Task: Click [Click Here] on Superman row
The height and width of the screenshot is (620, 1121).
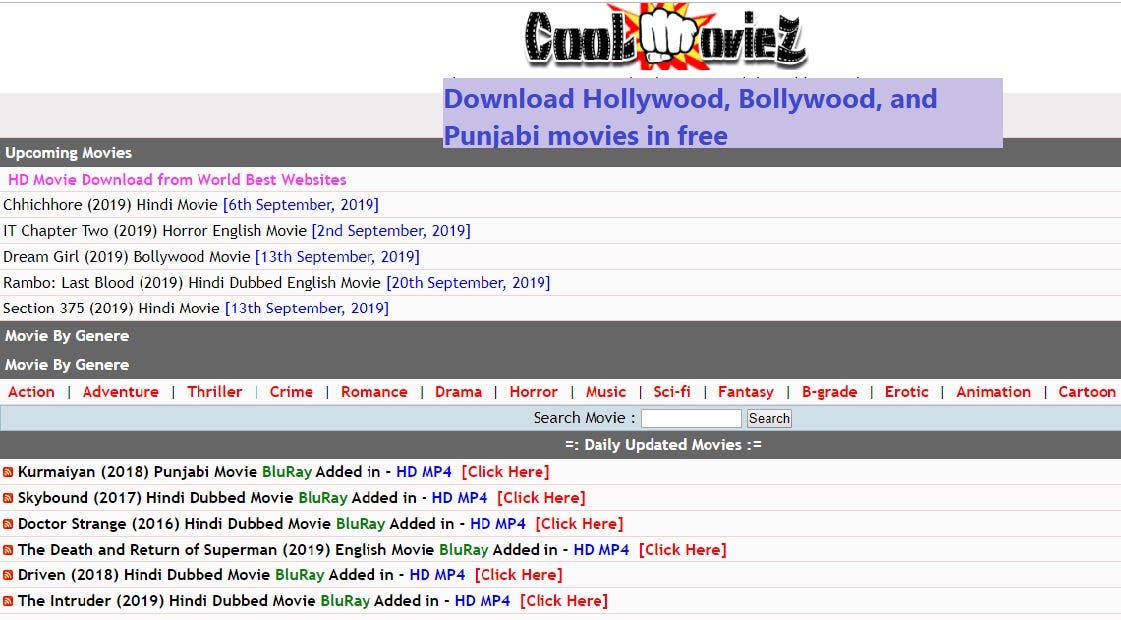Action: tap(683, 549)
